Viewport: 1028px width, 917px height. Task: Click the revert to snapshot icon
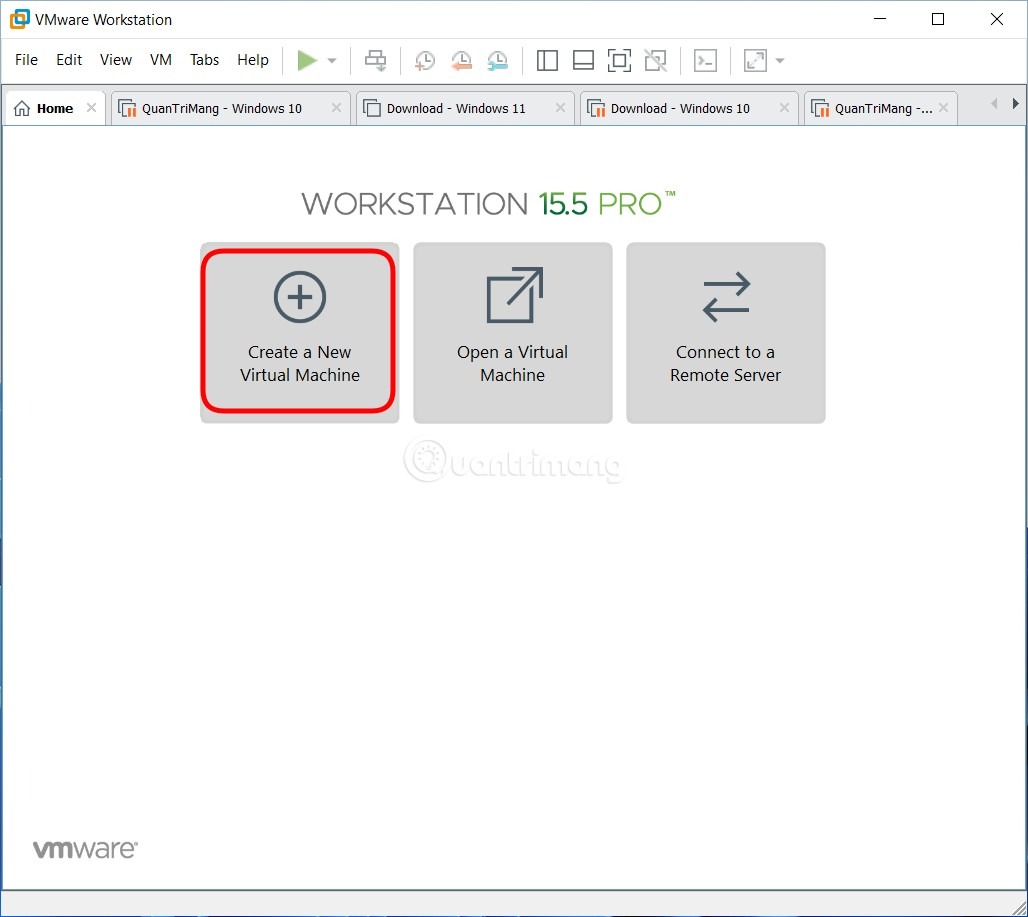(x=462, y=61)
